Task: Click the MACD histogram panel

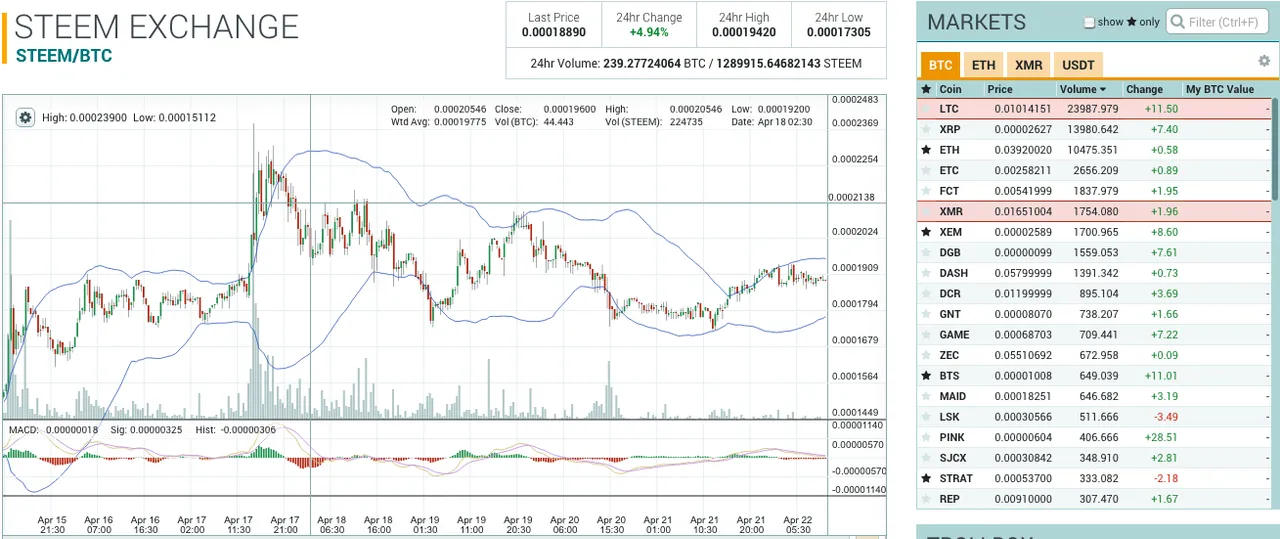Action: pyautogui.click(x=415, y=458)
